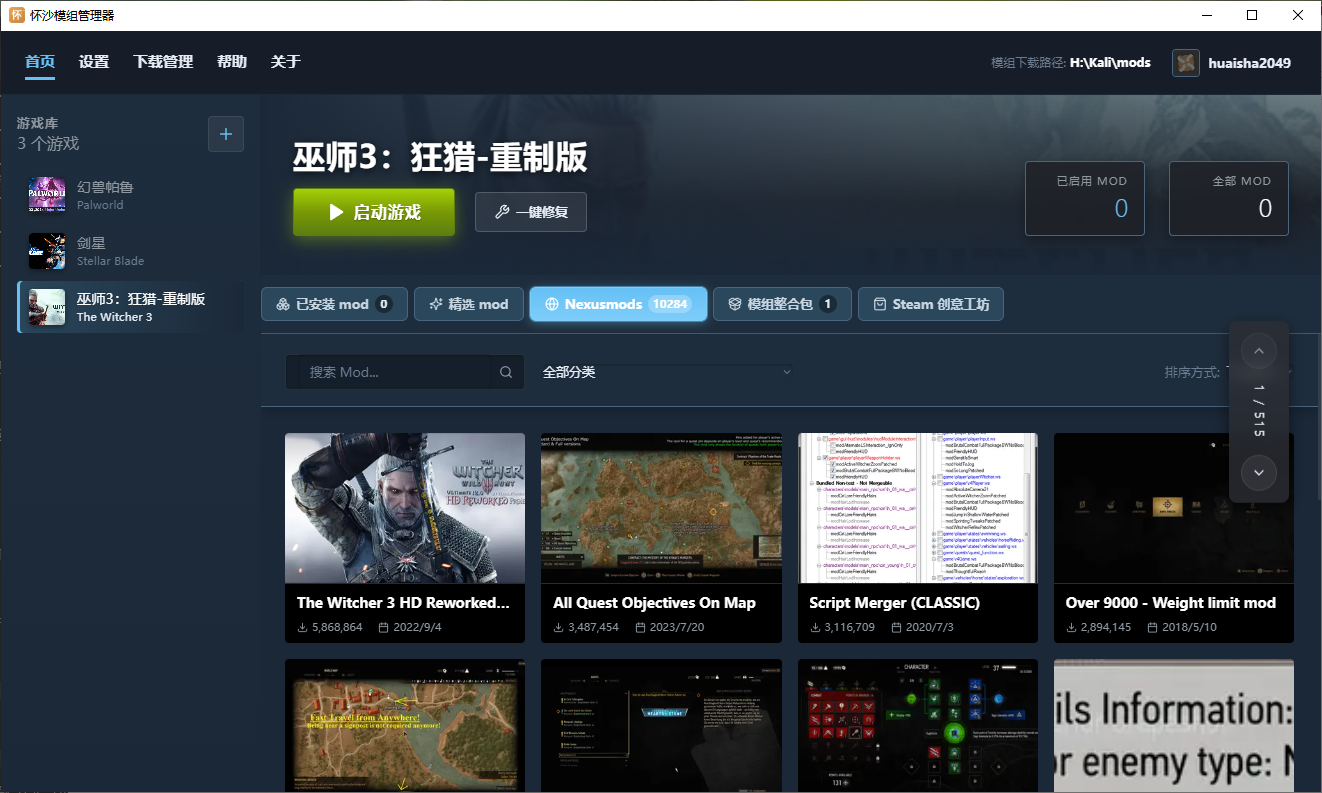Open the 排序方式 sort dropdown
The height and width of the screenshot is (793, 1322).
click(x=1227, y=372)
